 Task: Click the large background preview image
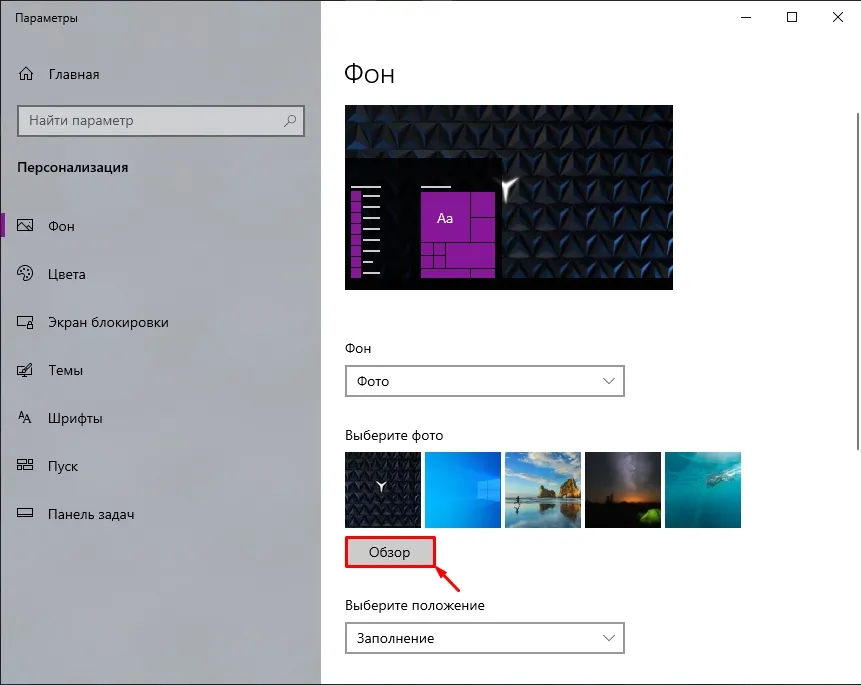tap(508, 197)
